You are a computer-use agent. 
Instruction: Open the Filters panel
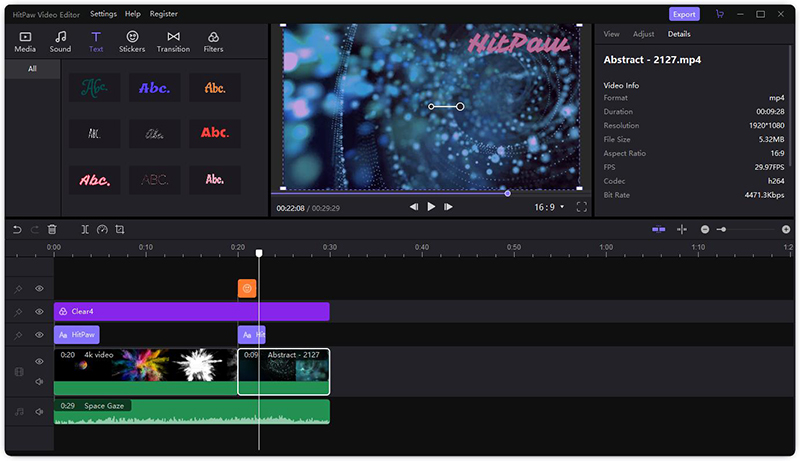[213, 41]
